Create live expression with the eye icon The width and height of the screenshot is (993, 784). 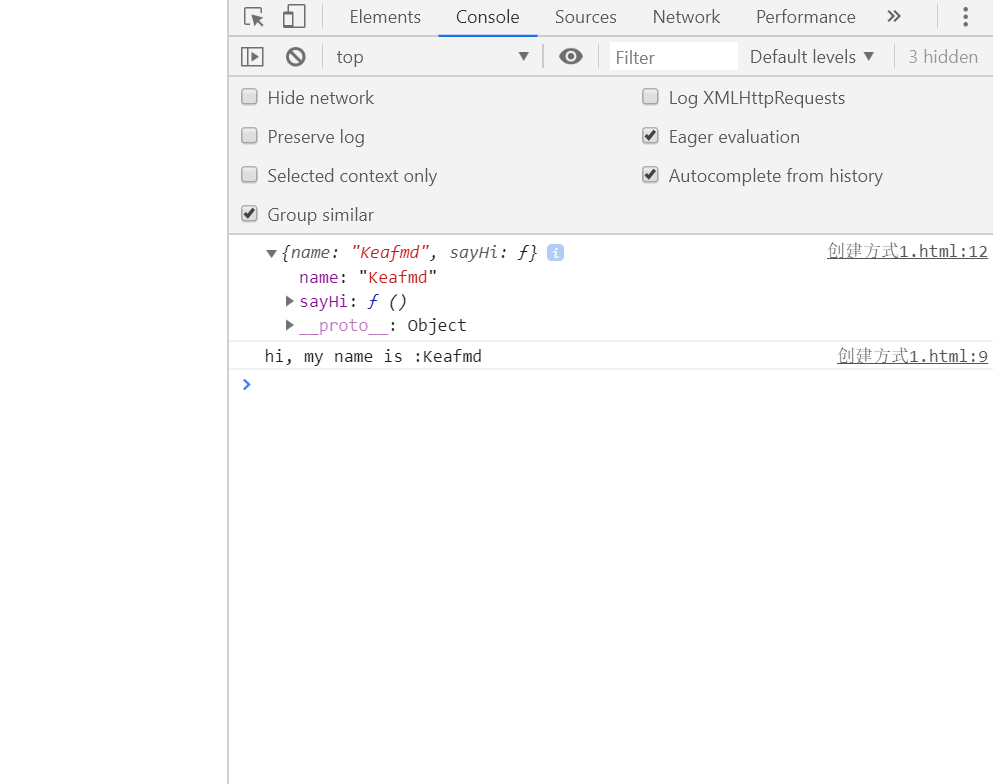point(571,56)
